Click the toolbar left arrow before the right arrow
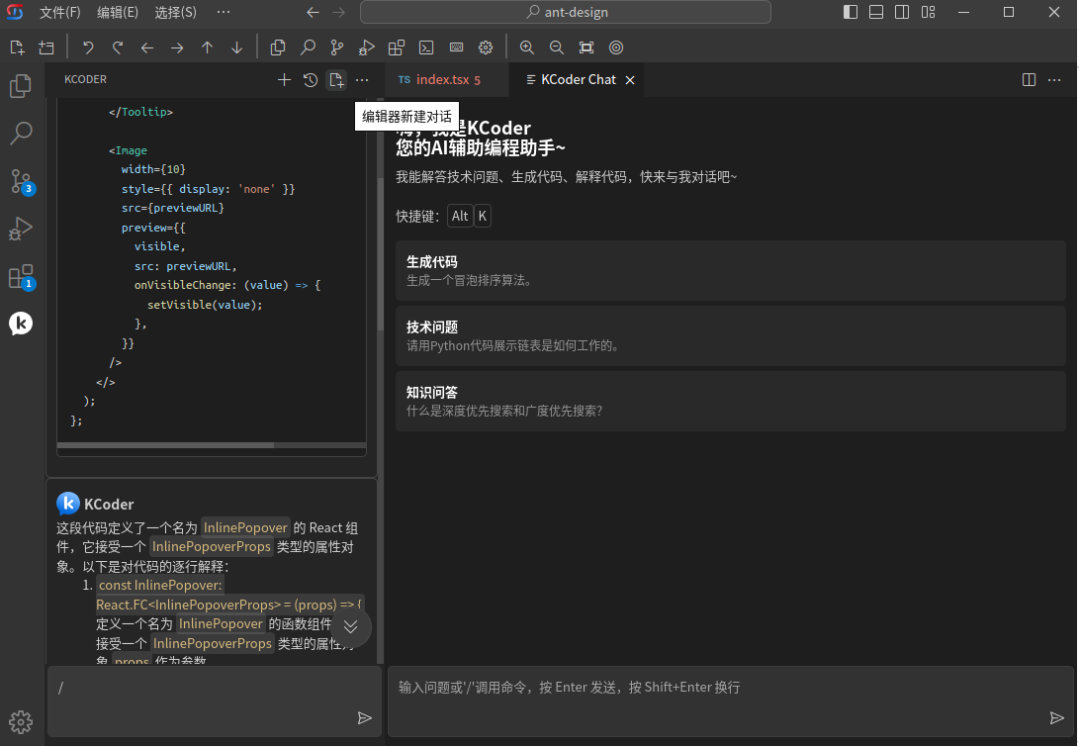The image size is (1080, 747). tap(147, 48)
